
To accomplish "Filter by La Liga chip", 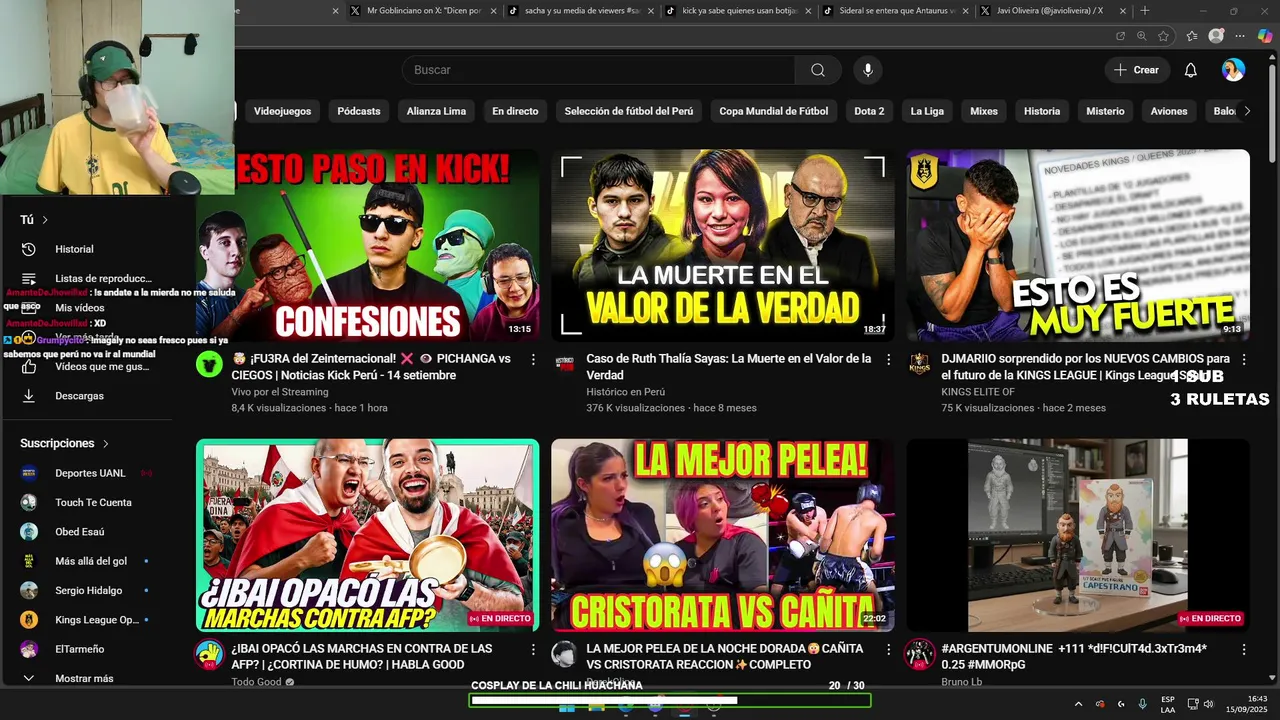I will (x=927, y=111).
